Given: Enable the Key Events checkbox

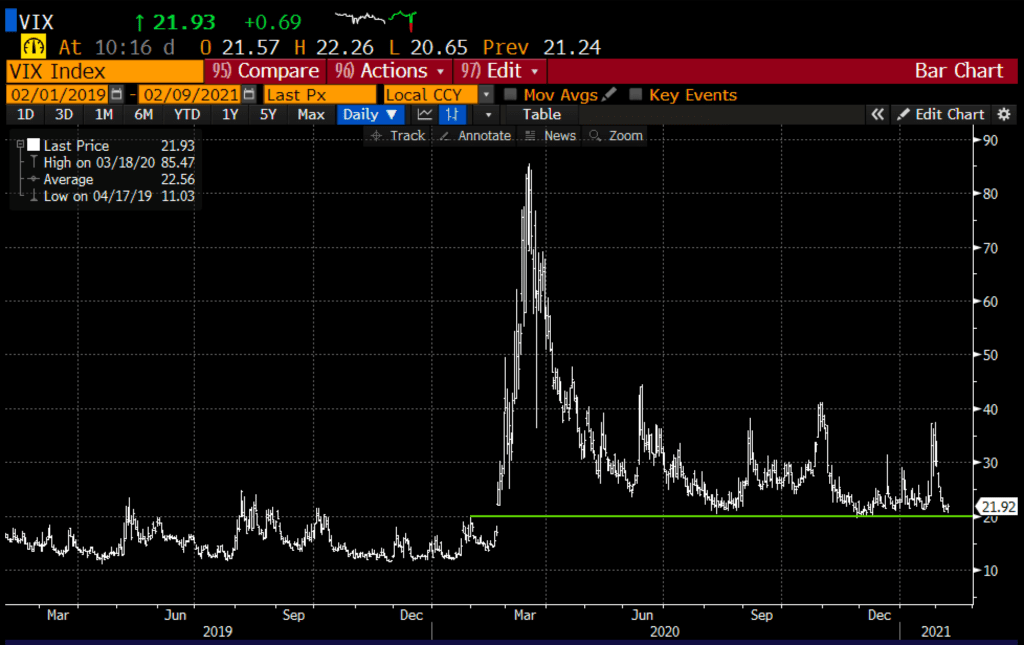Looking at the screenshot, I should click(636, 95).
